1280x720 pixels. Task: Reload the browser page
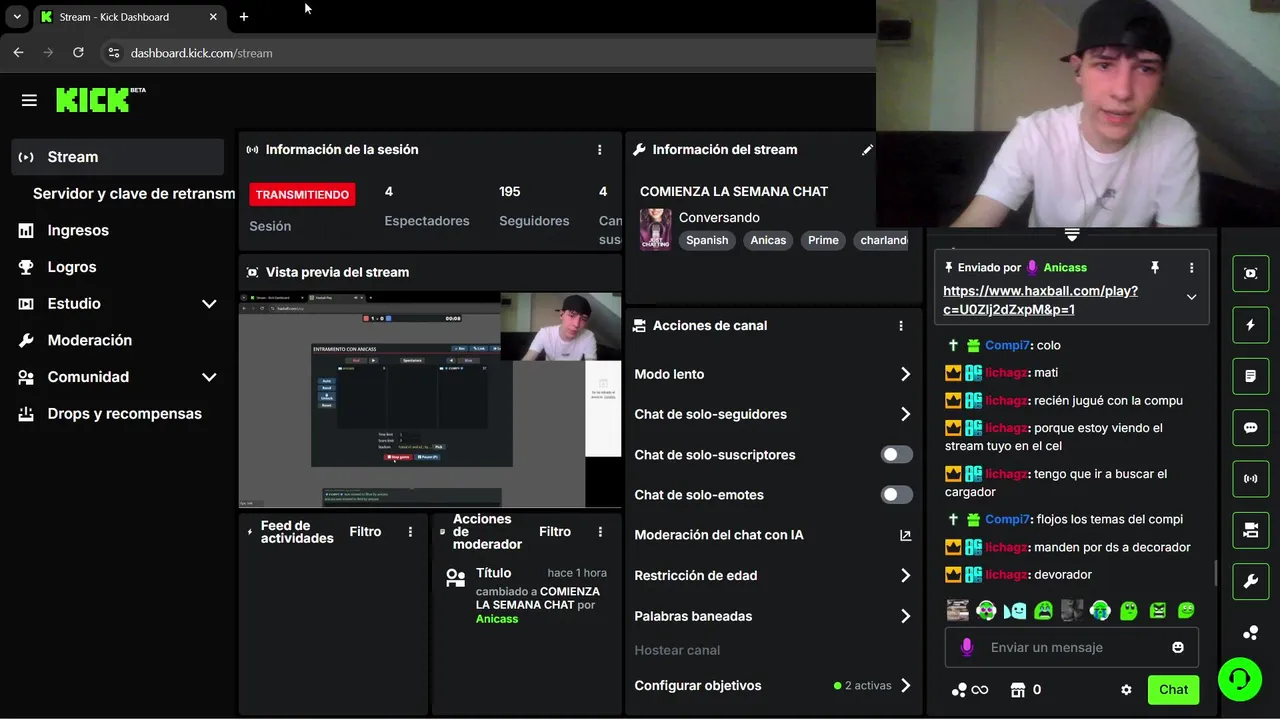[78, 53]
